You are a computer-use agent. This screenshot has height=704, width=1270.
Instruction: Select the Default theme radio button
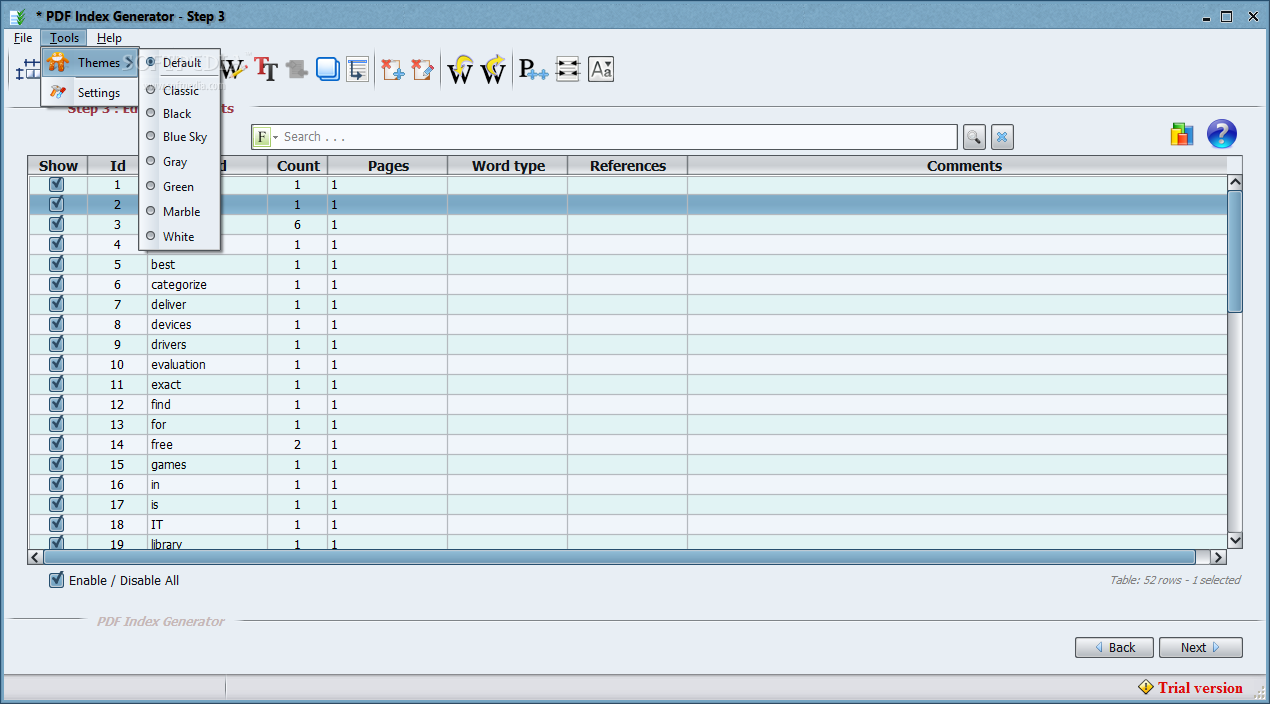(151, 62)
